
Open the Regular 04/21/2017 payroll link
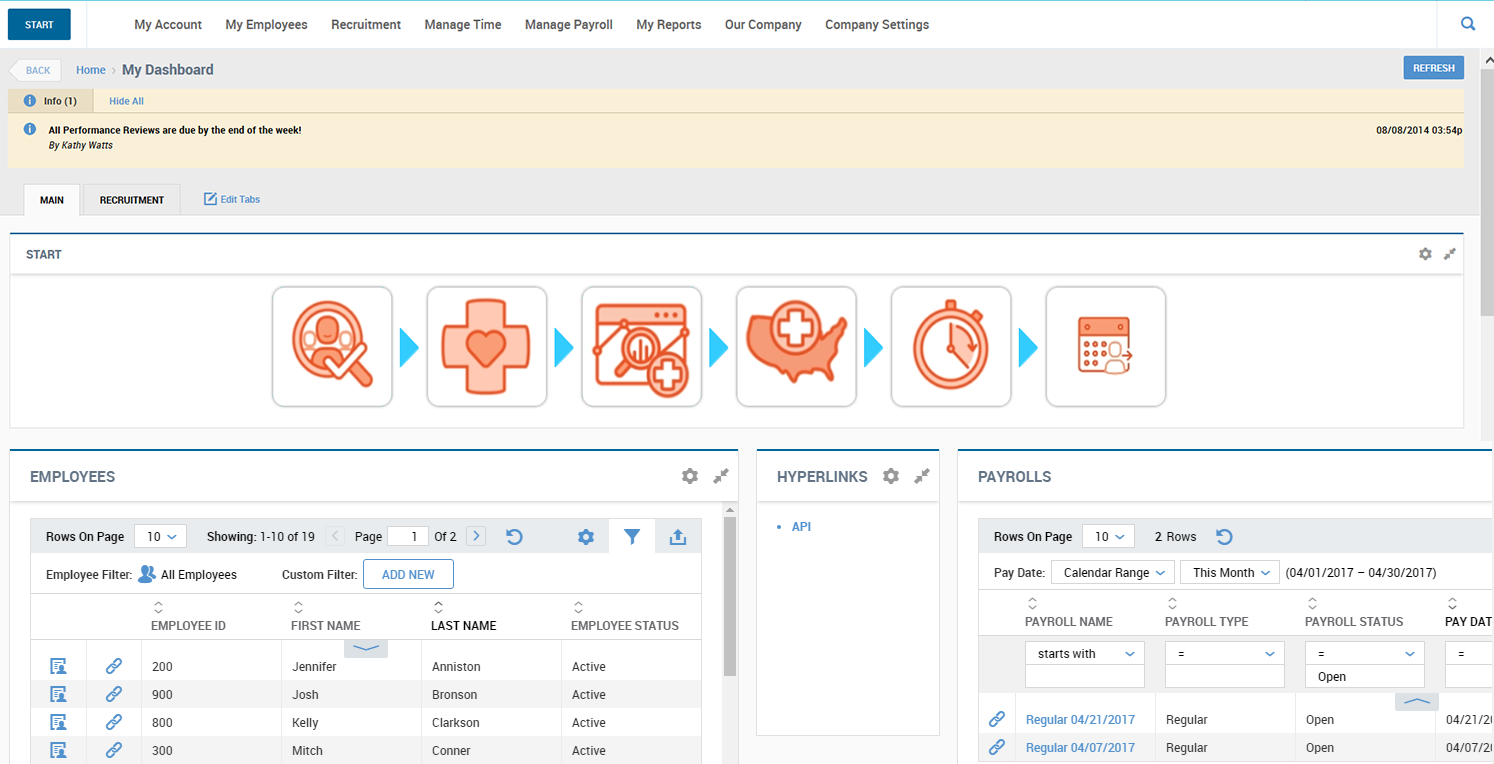pos(1080,719)
